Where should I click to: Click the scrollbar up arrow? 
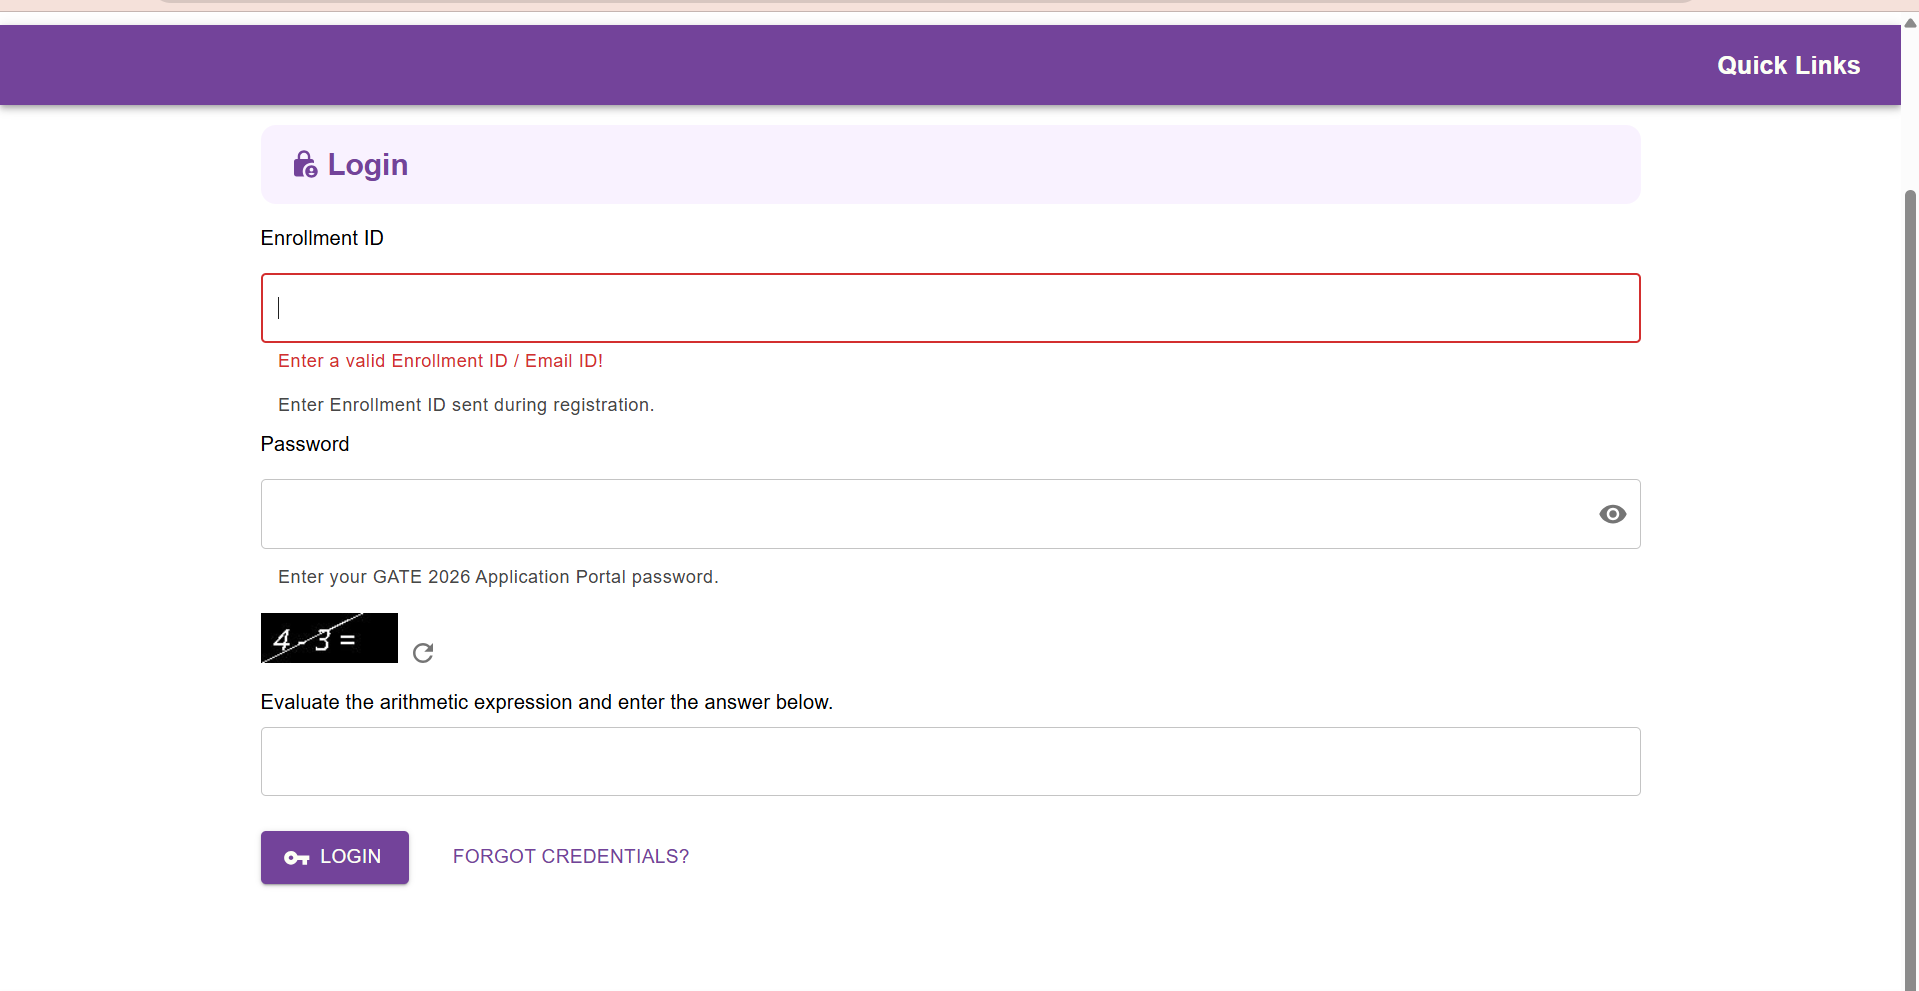click(1910, 23)
